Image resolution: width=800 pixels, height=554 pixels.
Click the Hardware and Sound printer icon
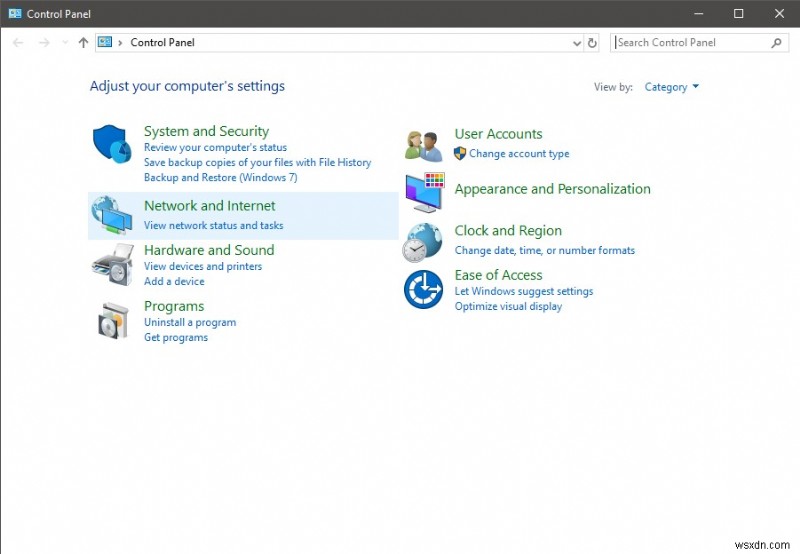[x=112, y=264]
